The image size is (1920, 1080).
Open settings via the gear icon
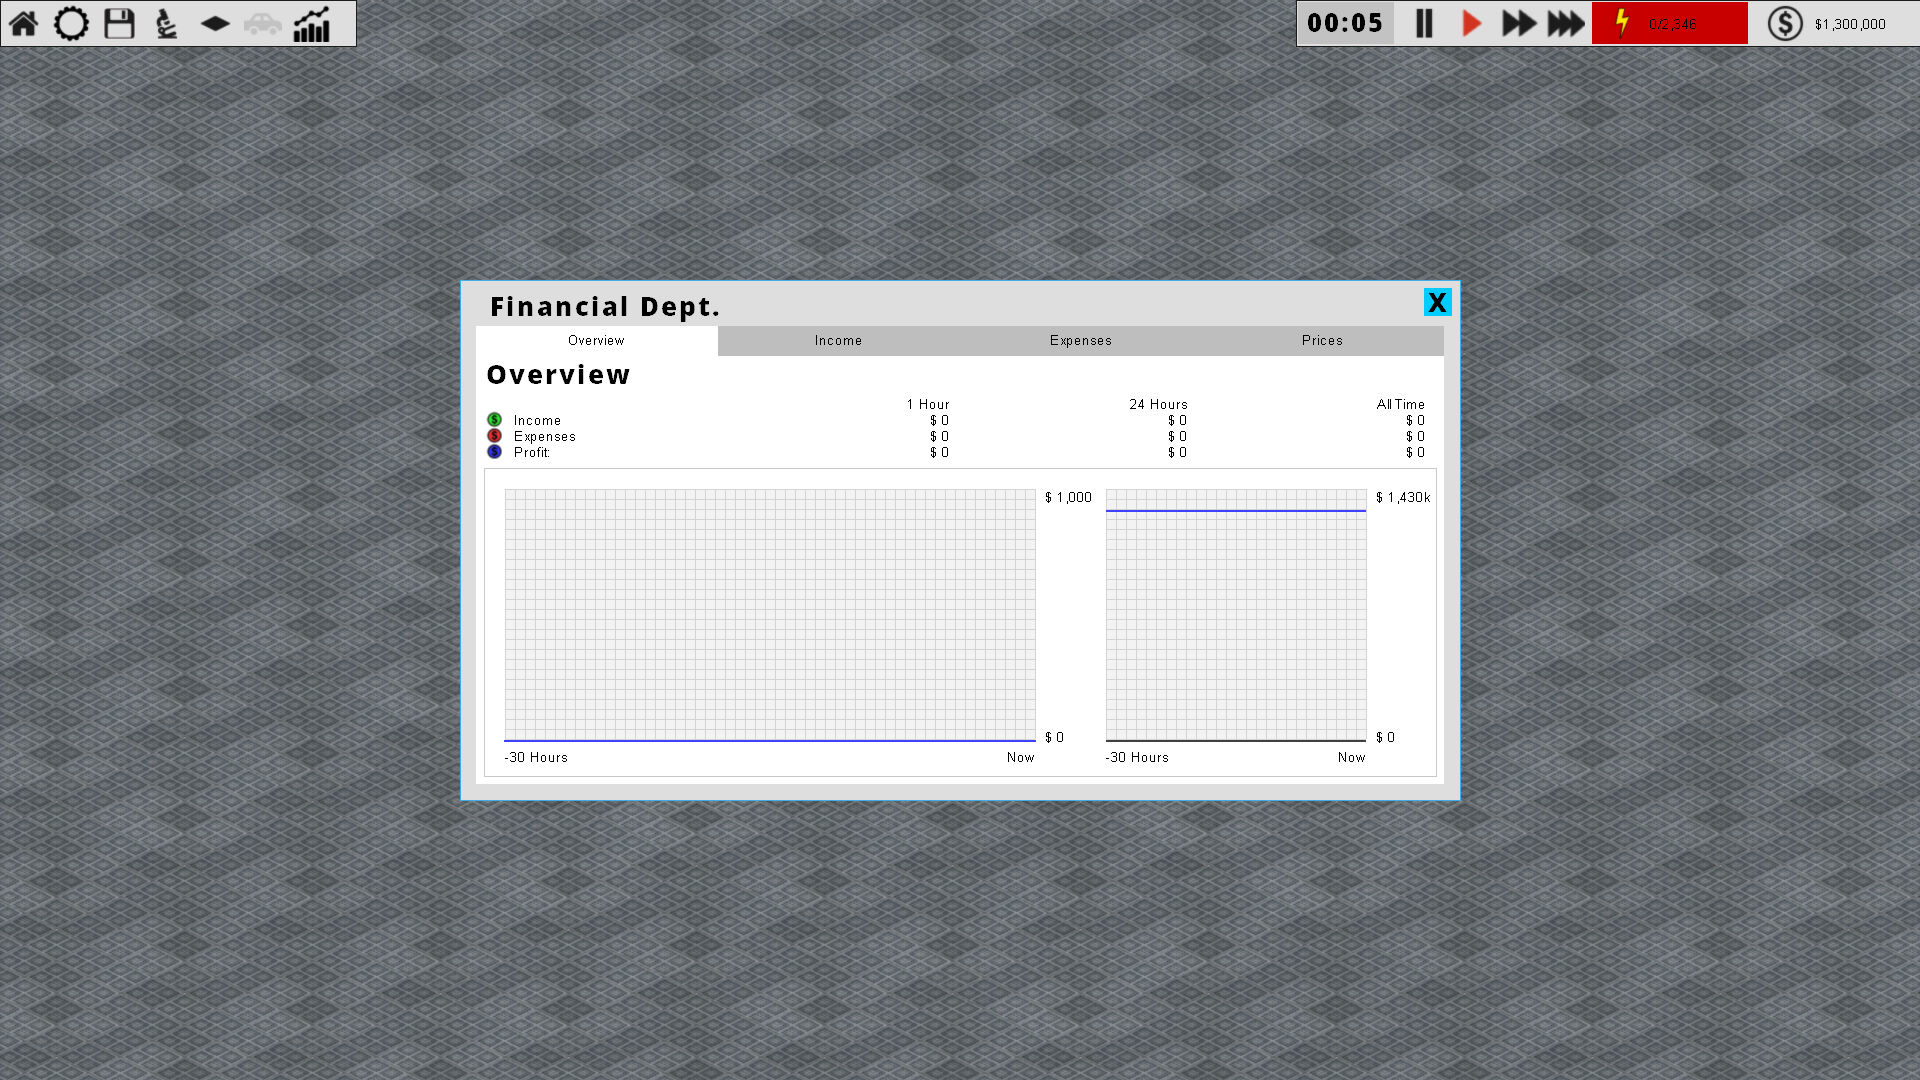71,23
